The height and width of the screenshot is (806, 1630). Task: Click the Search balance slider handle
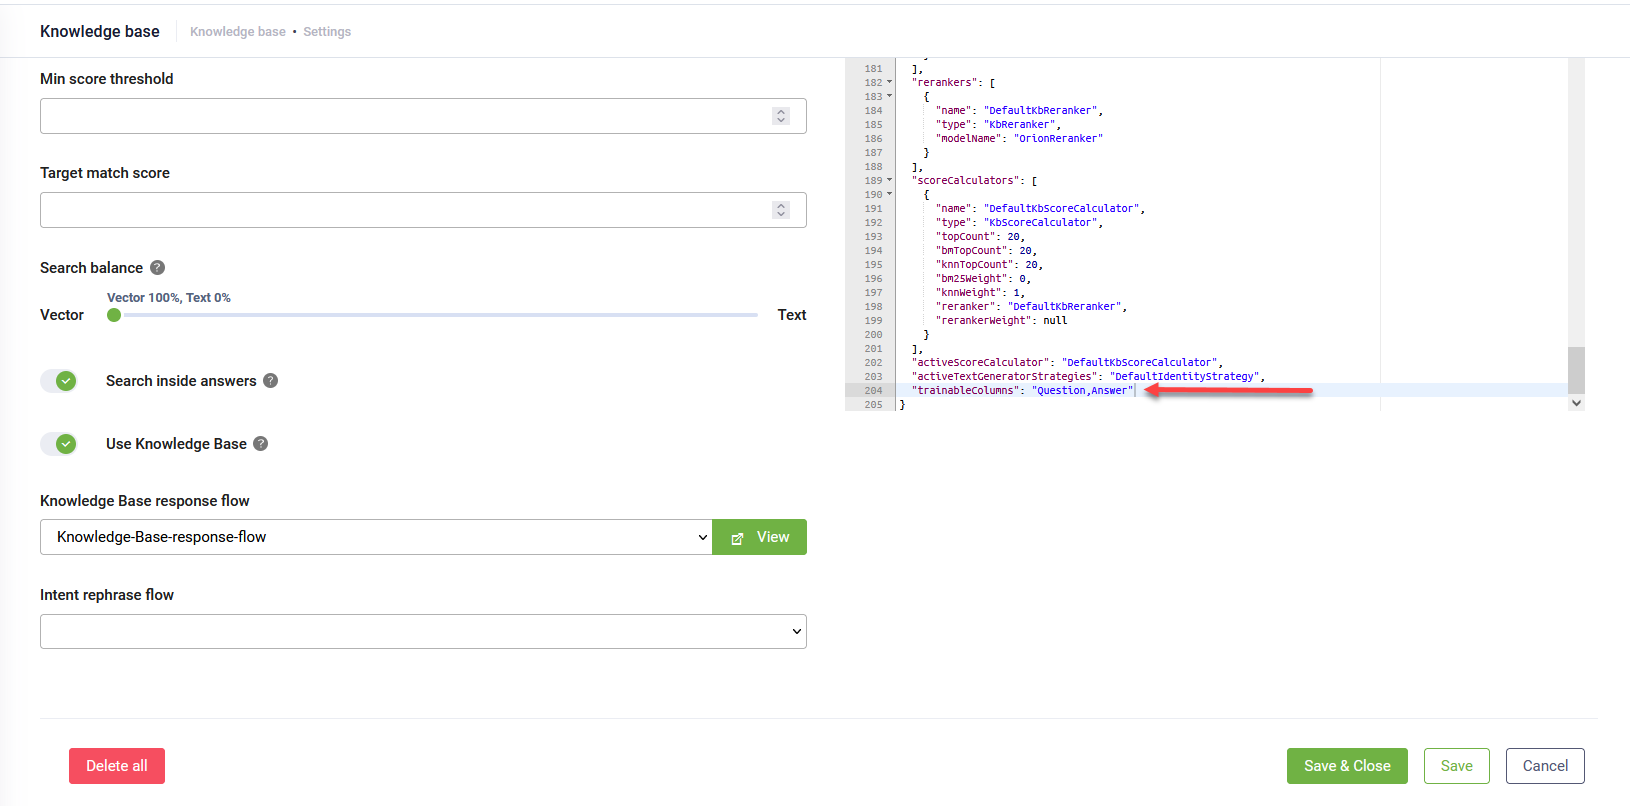pos(114,315)
